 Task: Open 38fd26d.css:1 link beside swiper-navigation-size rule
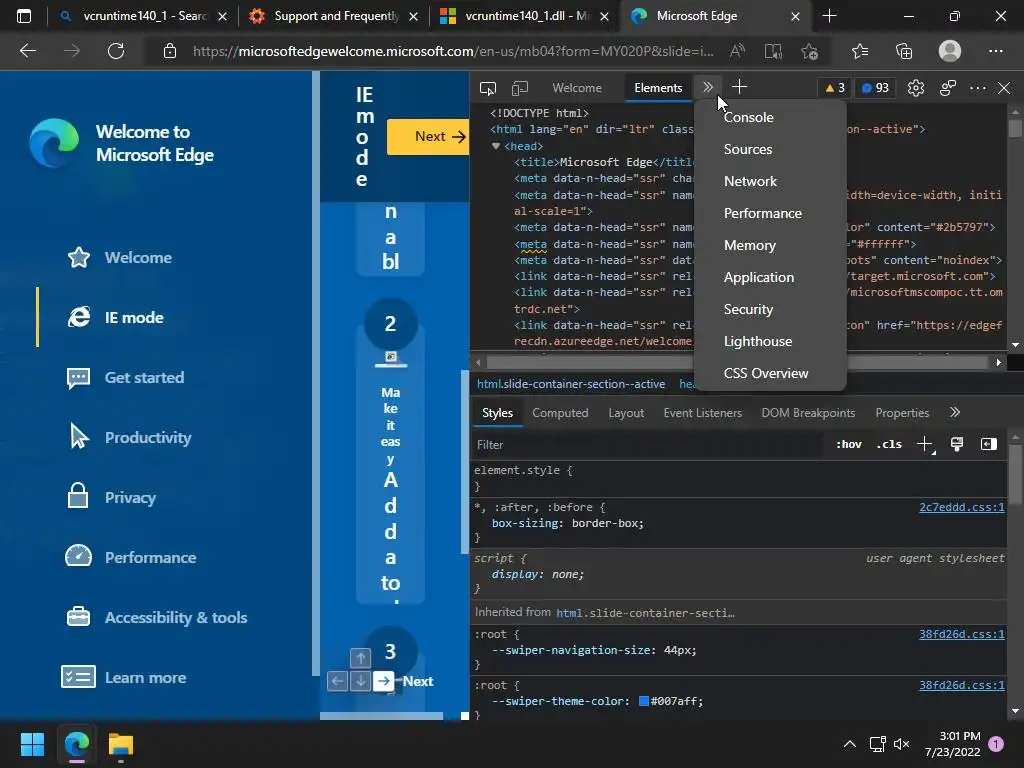coord(961,634)
